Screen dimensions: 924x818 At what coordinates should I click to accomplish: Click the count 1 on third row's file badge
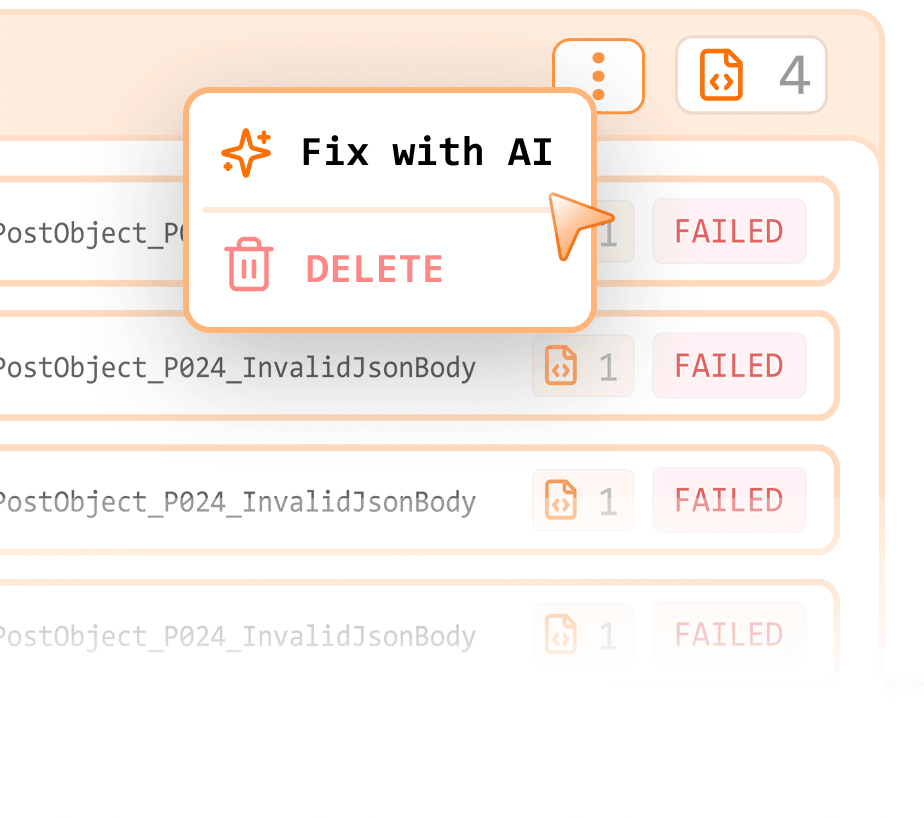point(609,500)
